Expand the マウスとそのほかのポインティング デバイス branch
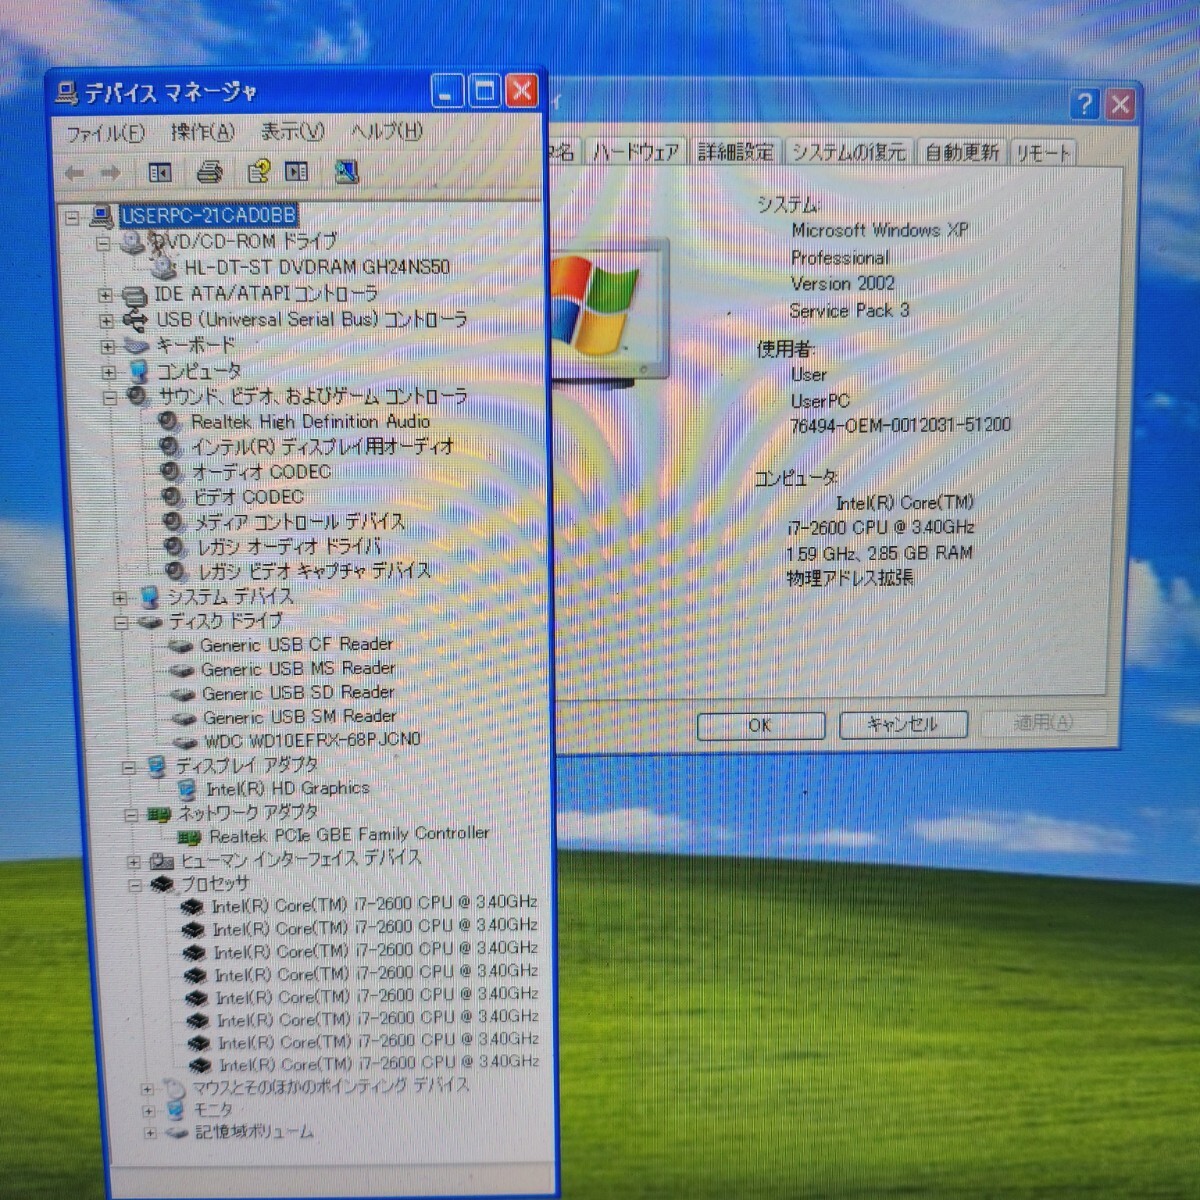 147,1088
